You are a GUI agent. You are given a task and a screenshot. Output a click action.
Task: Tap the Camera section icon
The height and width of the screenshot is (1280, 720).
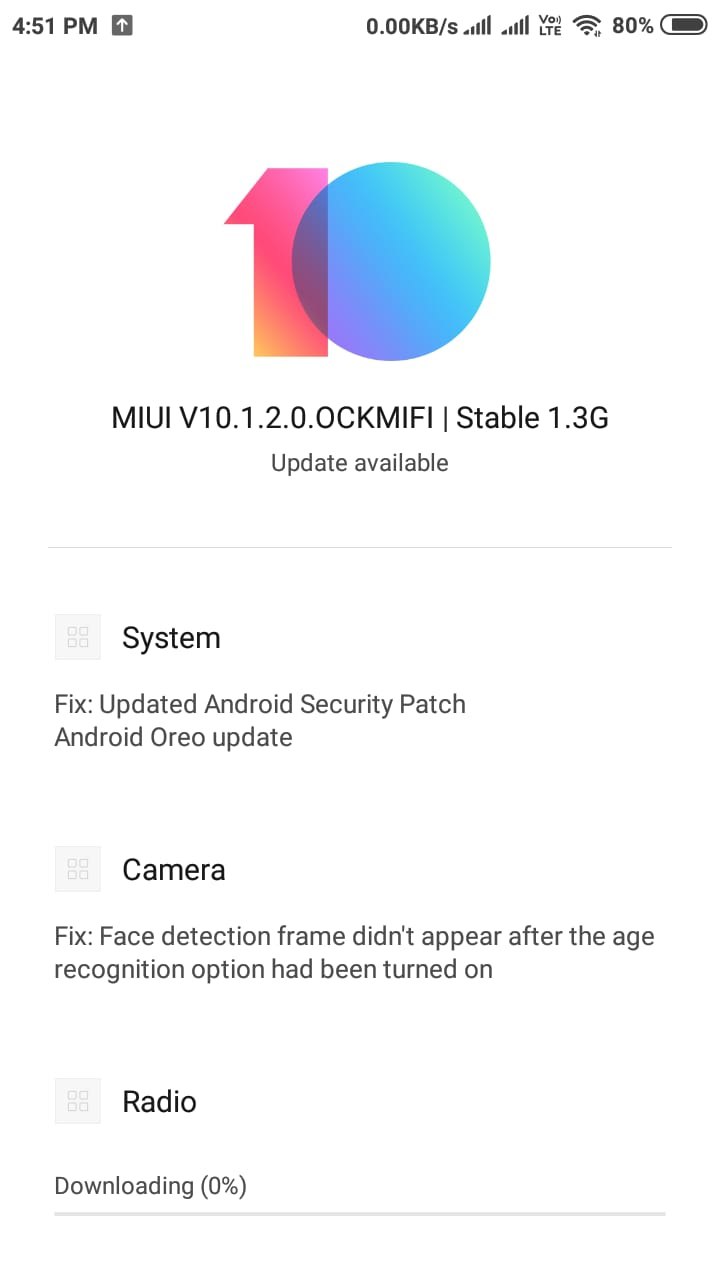point(78,869)
